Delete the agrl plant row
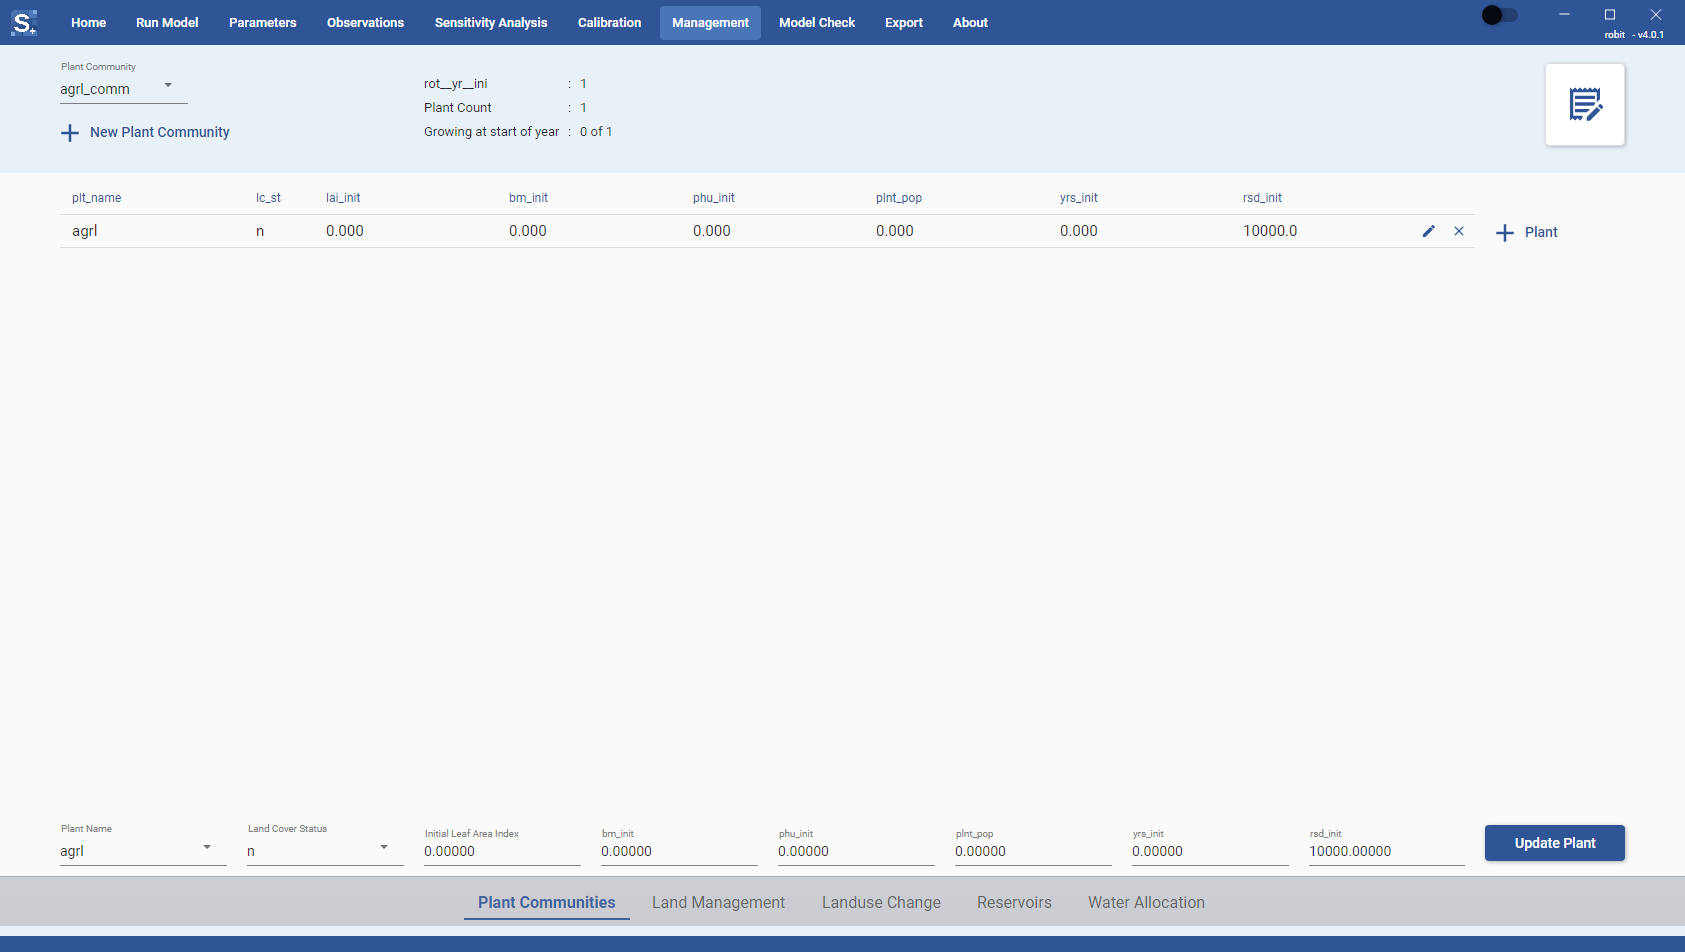The height and width of the screenshot is (952, 1685). coord(1459,231)
